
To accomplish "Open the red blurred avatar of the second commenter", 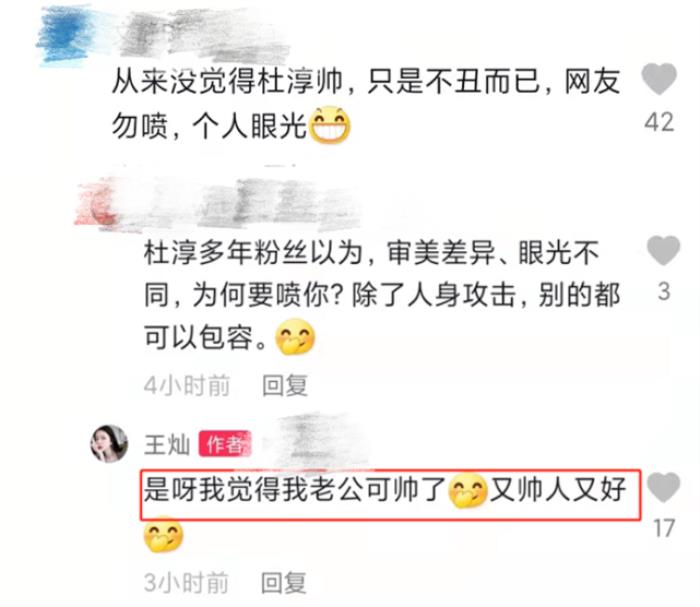I will (x=97, y=204).
